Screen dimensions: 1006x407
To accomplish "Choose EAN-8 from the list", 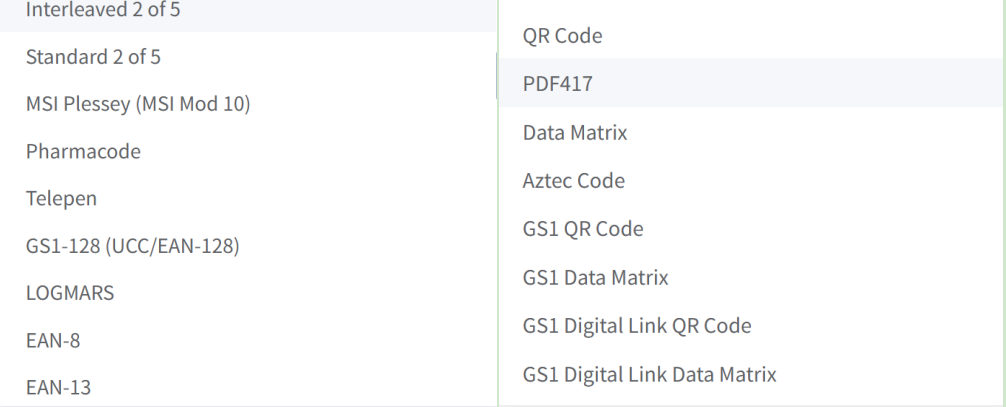I will 53,340.
